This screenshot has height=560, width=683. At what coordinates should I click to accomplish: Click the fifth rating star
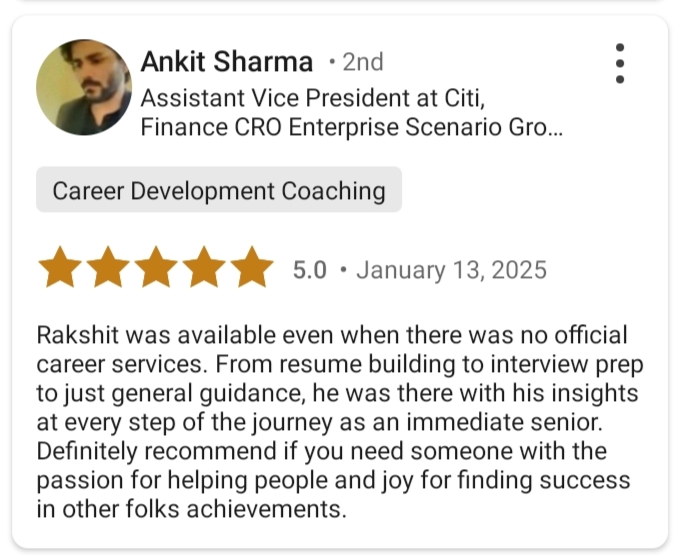point(252,270)
